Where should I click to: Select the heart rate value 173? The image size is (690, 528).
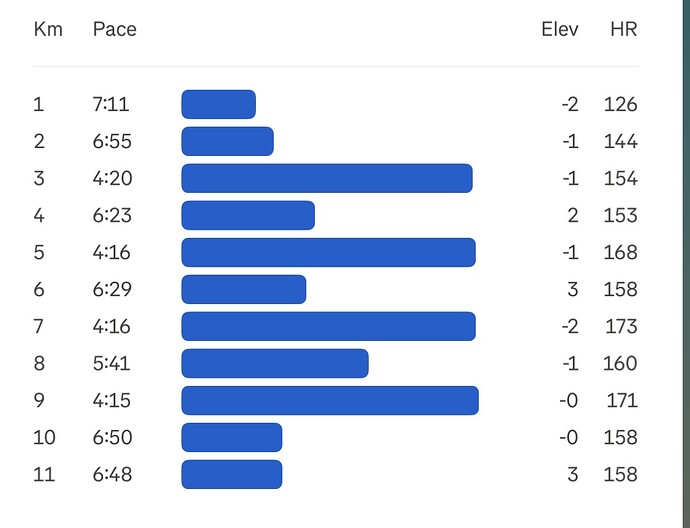(621, 326)
